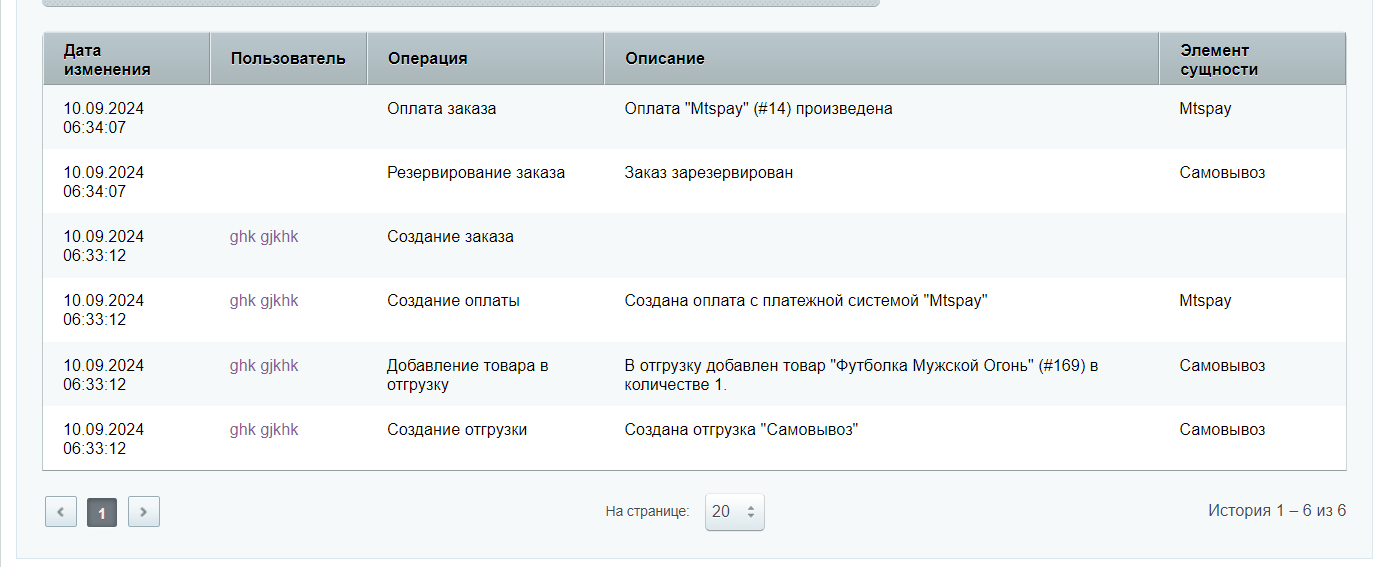Open user ghk gjkhk in Создание заказа row
1380x567 pixels.
click(264, 237)
